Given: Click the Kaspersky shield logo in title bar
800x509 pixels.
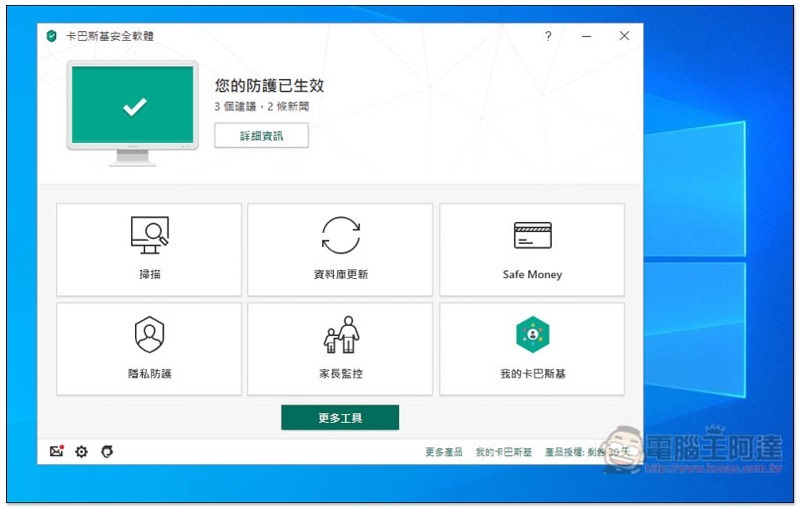Looking at the screenshot, I should pyautogui.click(x=52, y=36).
